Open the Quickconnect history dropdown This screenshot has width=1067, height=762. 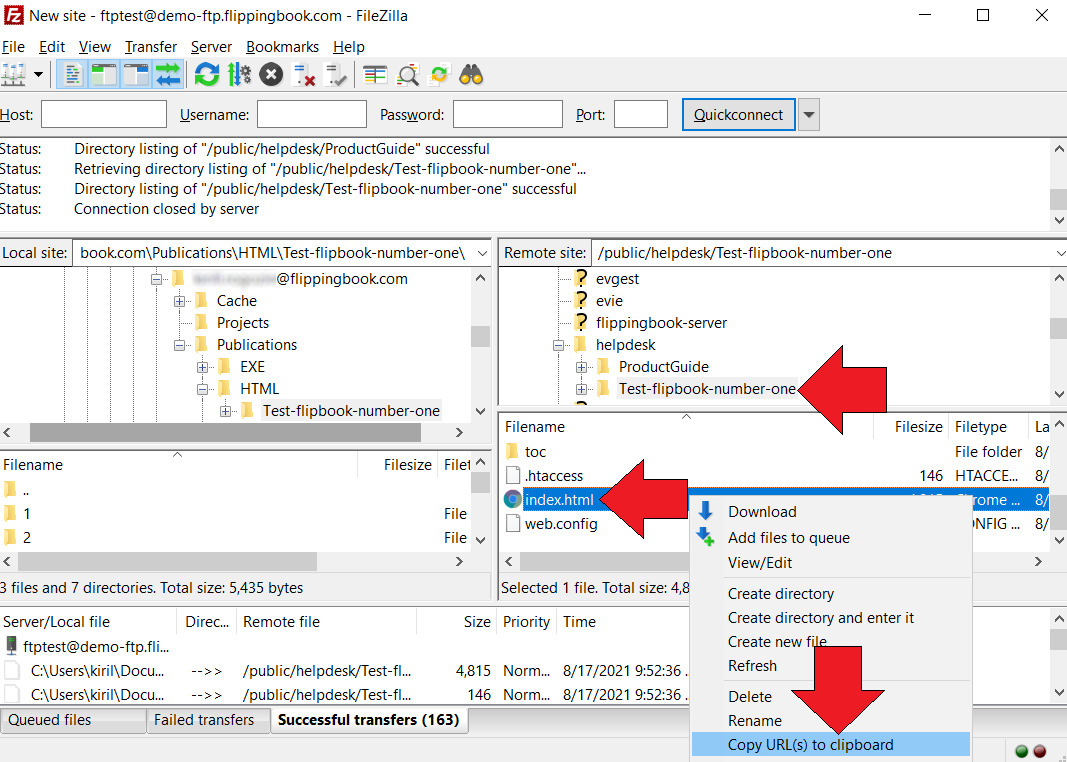click(808, 114)
